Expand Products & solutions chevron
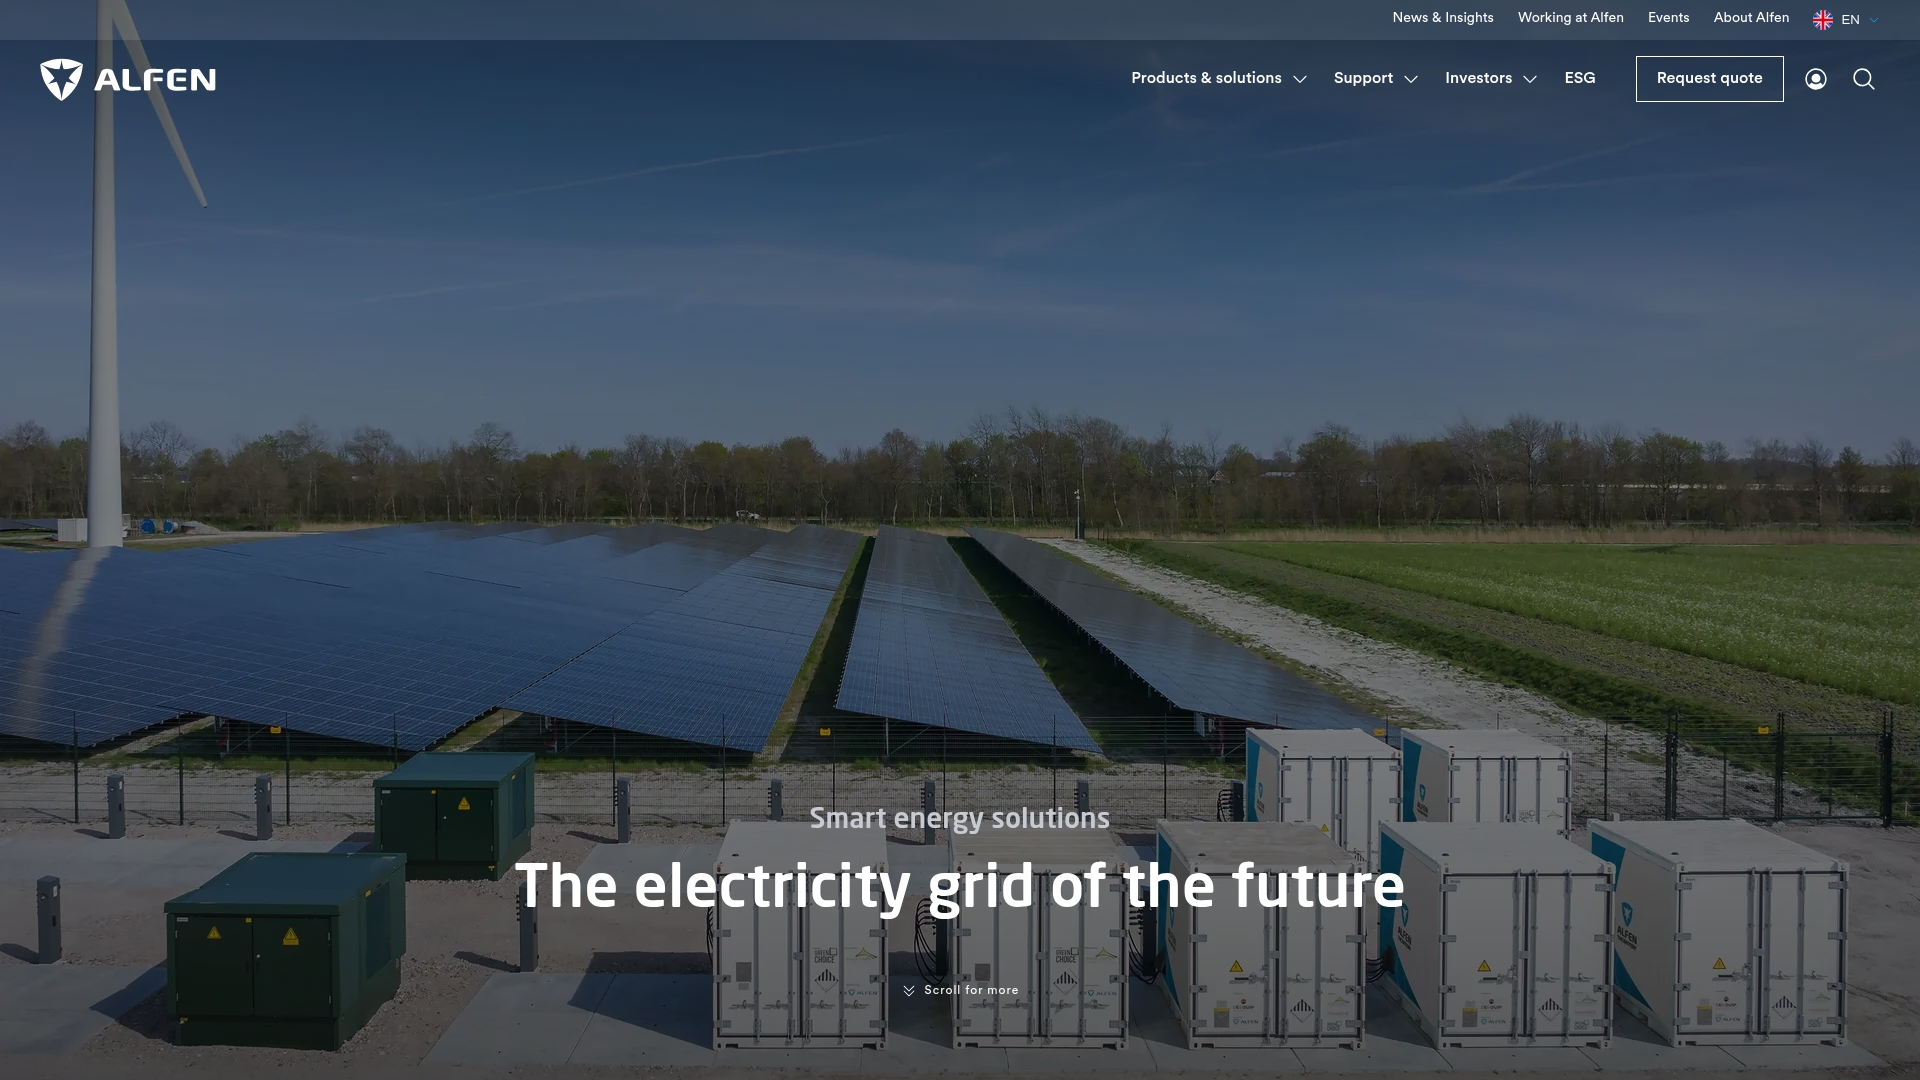Screen dimensions: 1920x1080 point(1300,79)
